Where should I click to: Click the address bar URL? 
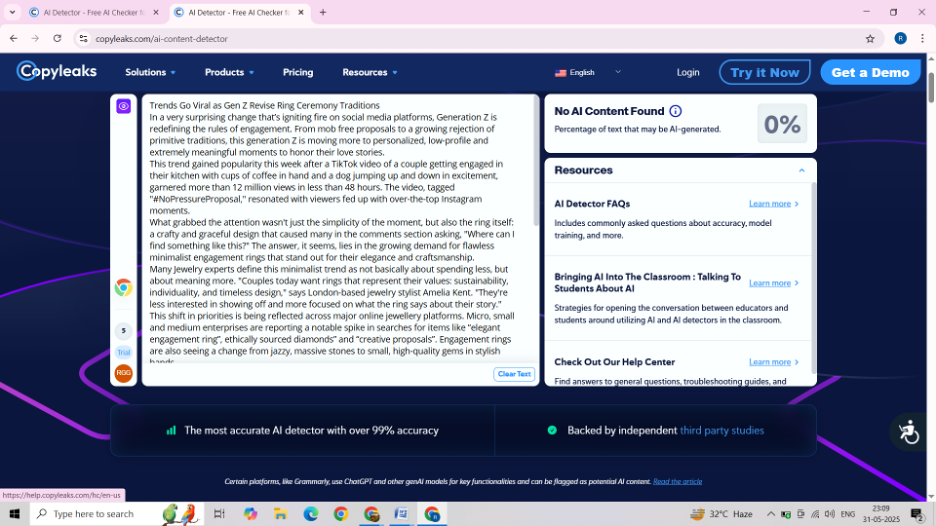[x=162, y=39]
